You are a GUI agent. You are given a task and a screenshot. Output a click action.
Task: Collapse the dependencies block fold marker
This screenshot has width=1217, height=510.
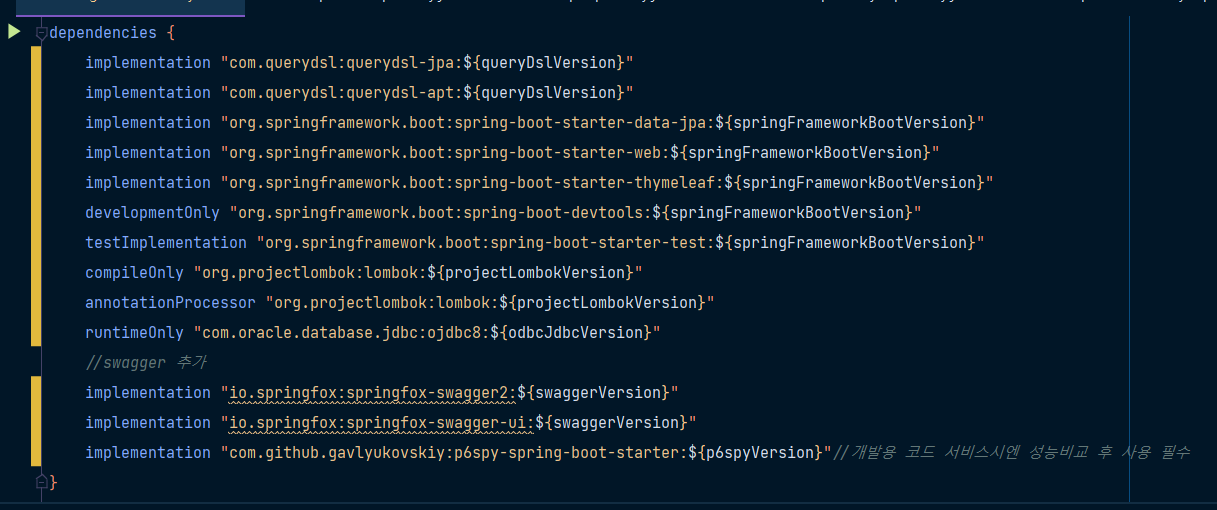41,33
